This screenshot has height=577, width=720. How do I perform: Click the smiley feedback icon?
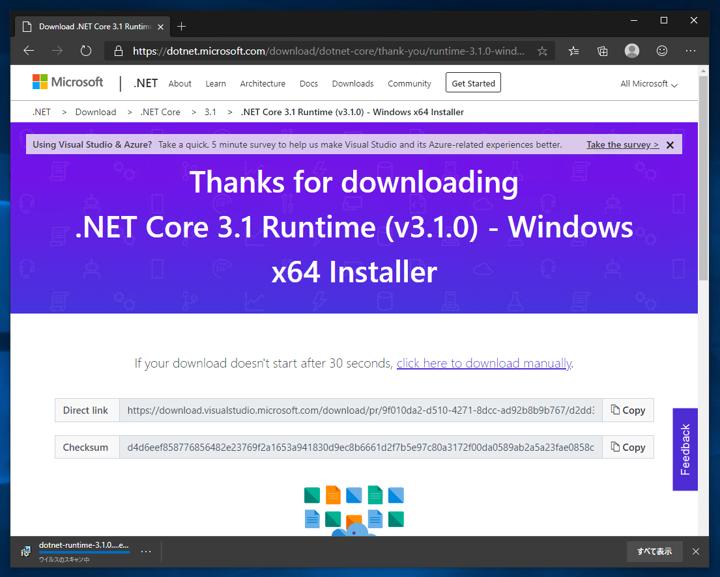tap(662, 50)
